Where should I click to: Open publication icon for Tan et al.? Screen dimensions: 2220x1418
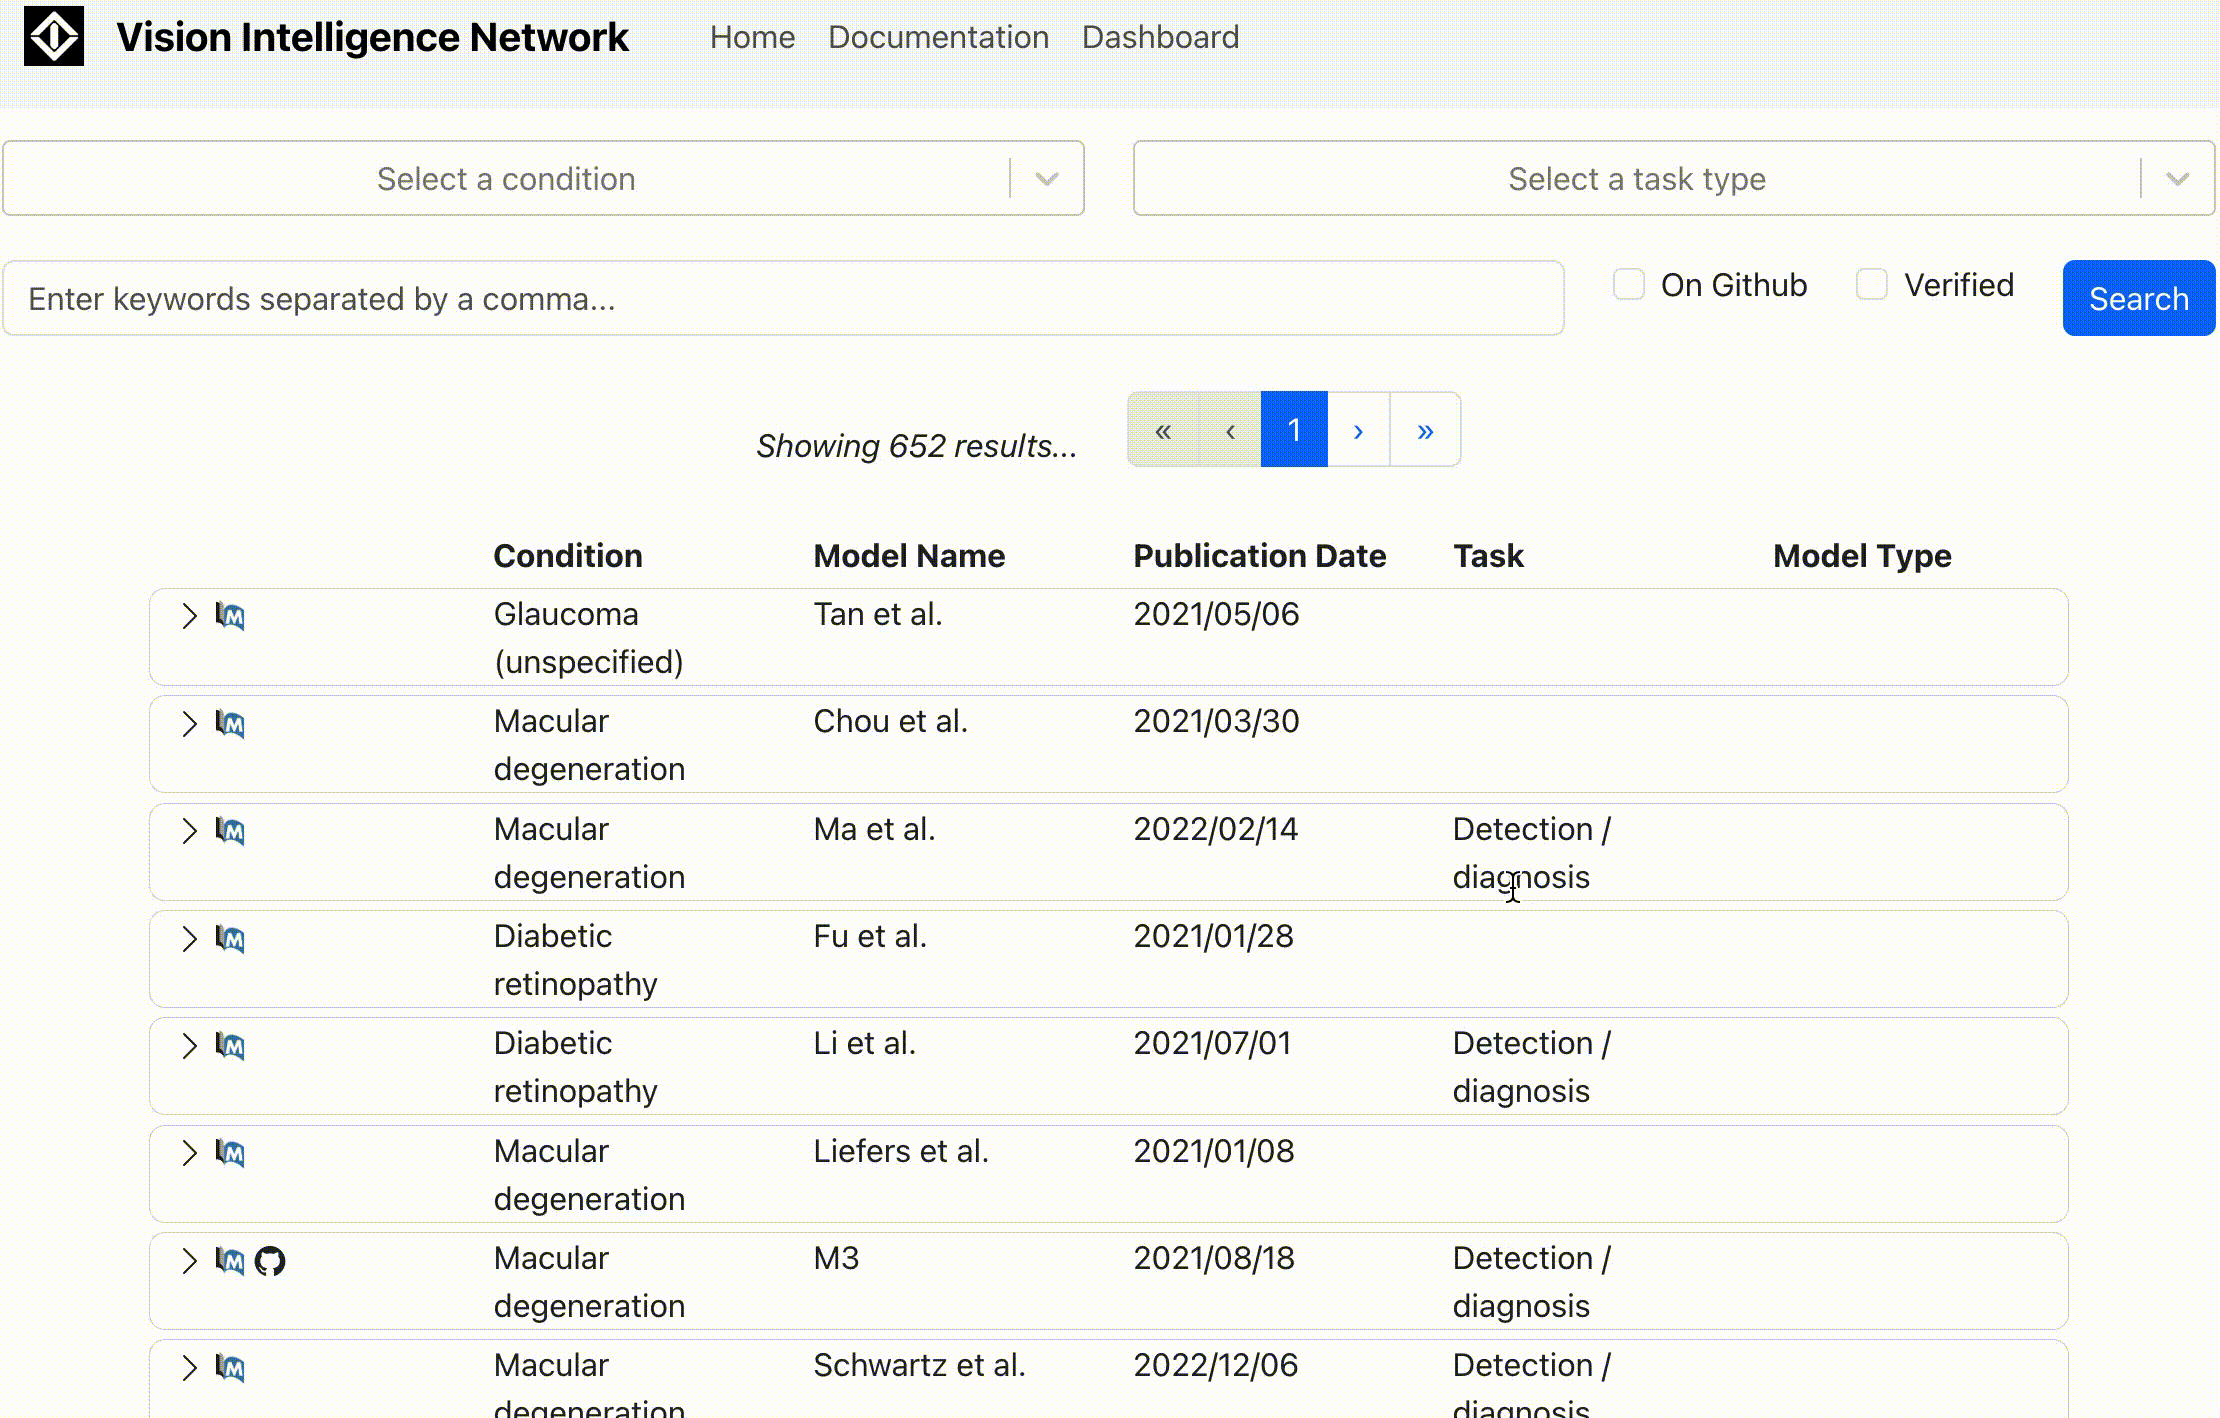pos(230,616)
